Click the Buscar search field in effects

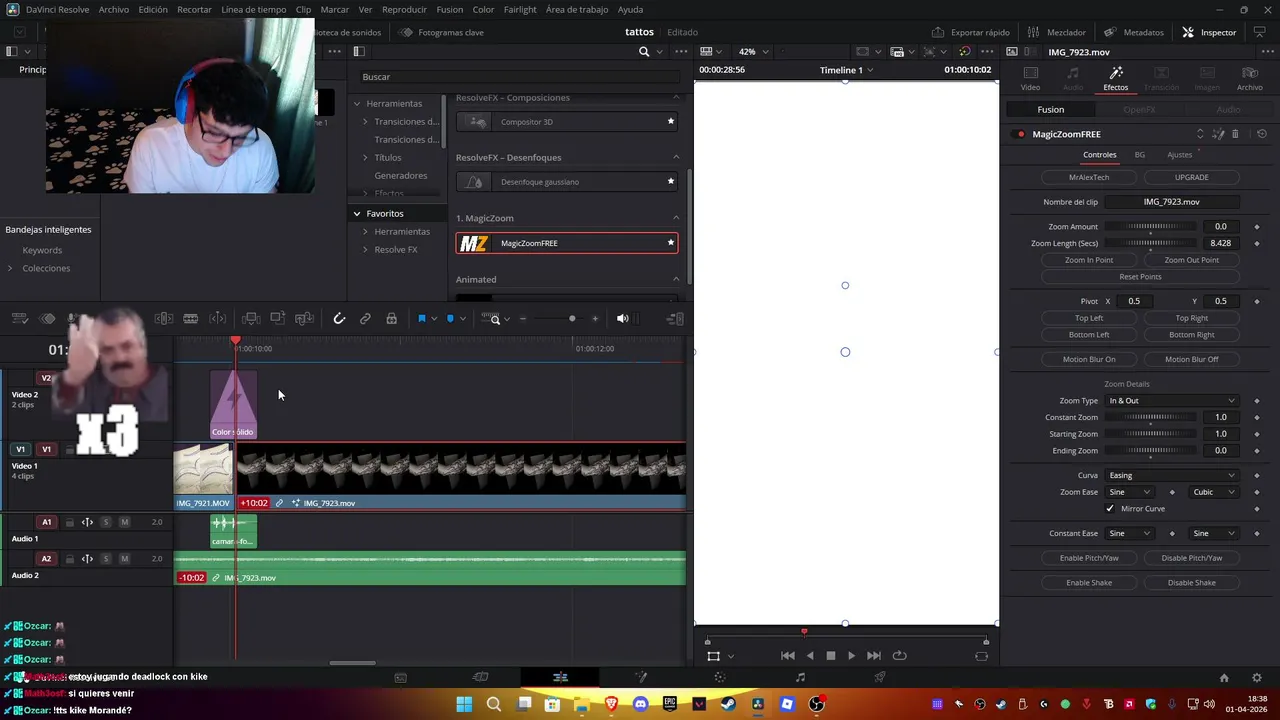click(520, 77)
